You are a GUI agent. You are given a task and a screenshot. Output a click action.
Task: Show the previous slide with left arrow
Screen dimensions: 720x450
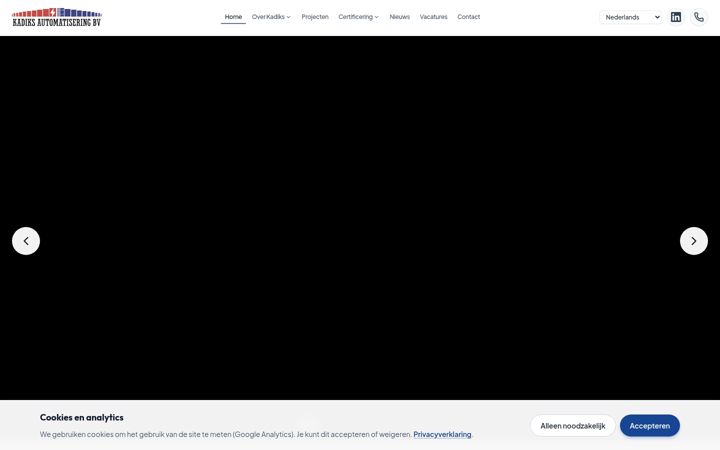(x=26, y=241)
